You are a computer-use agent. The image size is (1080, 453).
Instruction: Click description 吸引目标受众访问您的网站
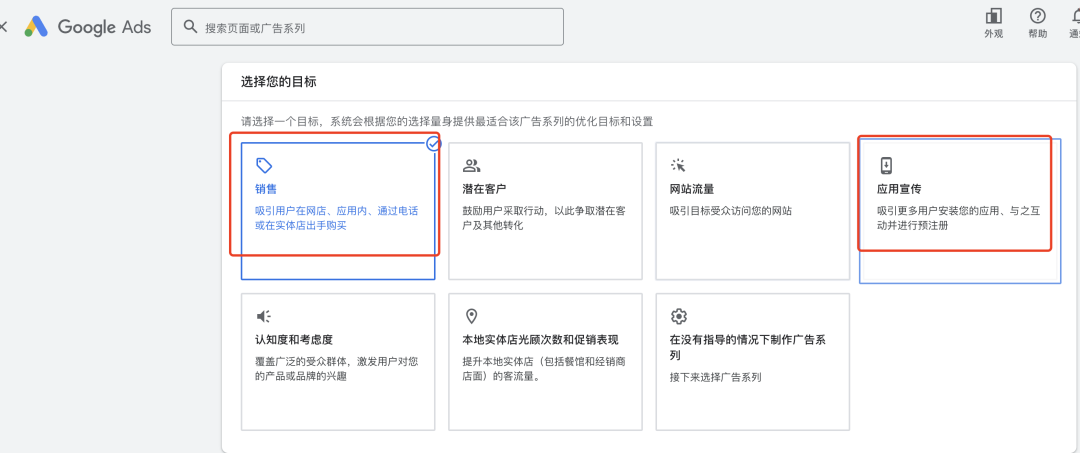(731, 211)
